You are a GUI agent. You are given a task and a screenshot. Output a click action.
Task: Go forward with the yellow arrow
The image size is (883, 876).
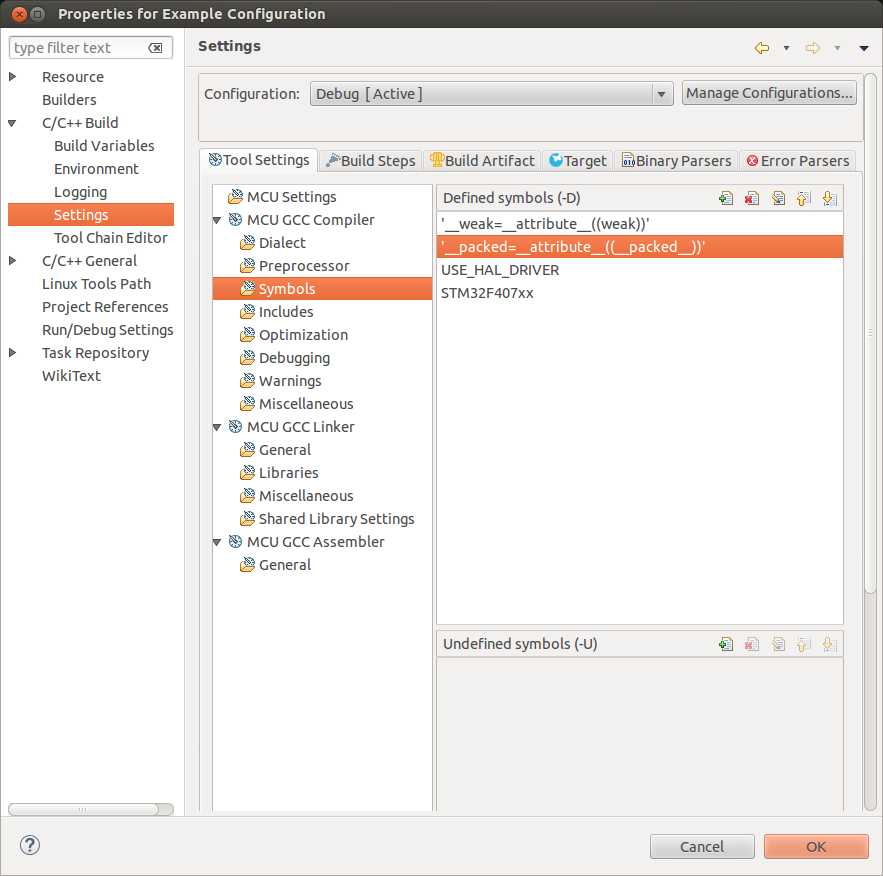tap(812, 48)
